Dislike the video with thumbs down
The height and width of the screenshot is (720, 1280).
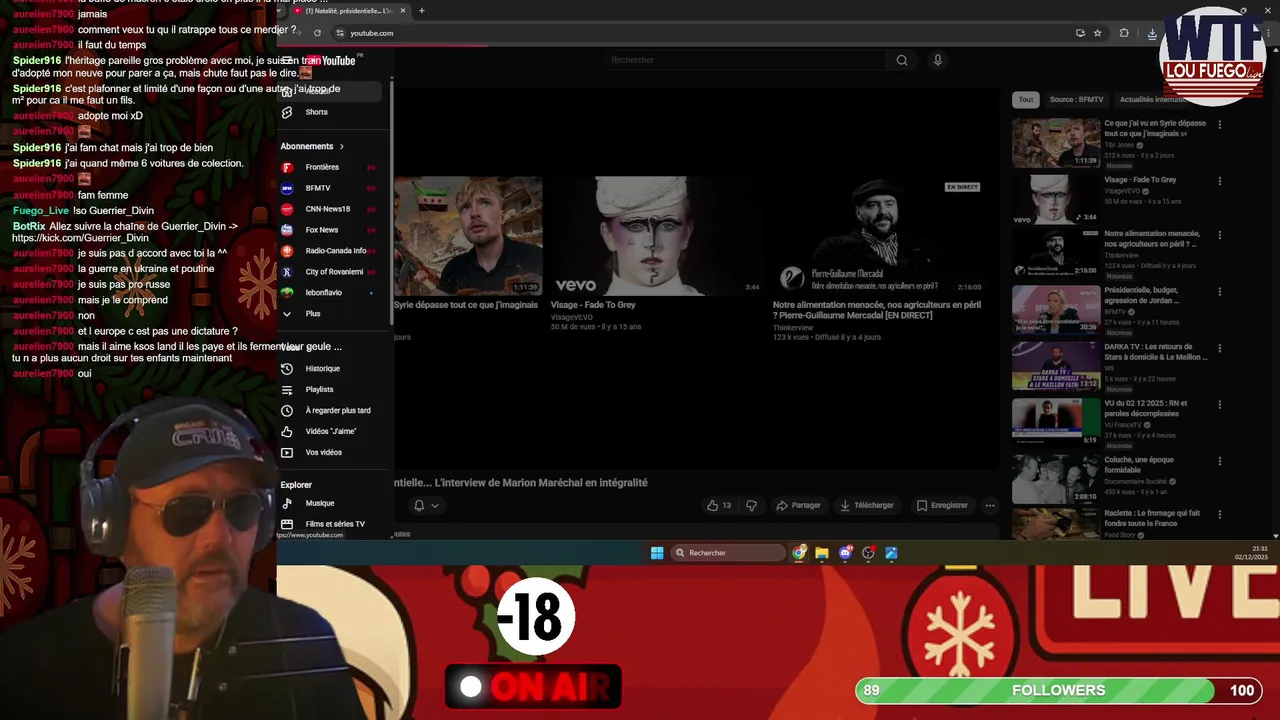751,505
